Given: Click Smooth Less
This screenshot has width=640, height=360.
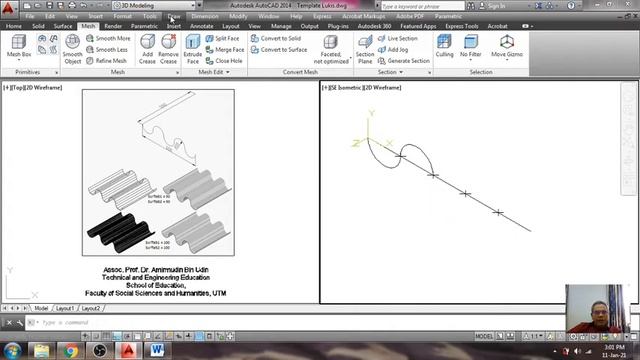Looking at the screenshot, I should (107, 49).
